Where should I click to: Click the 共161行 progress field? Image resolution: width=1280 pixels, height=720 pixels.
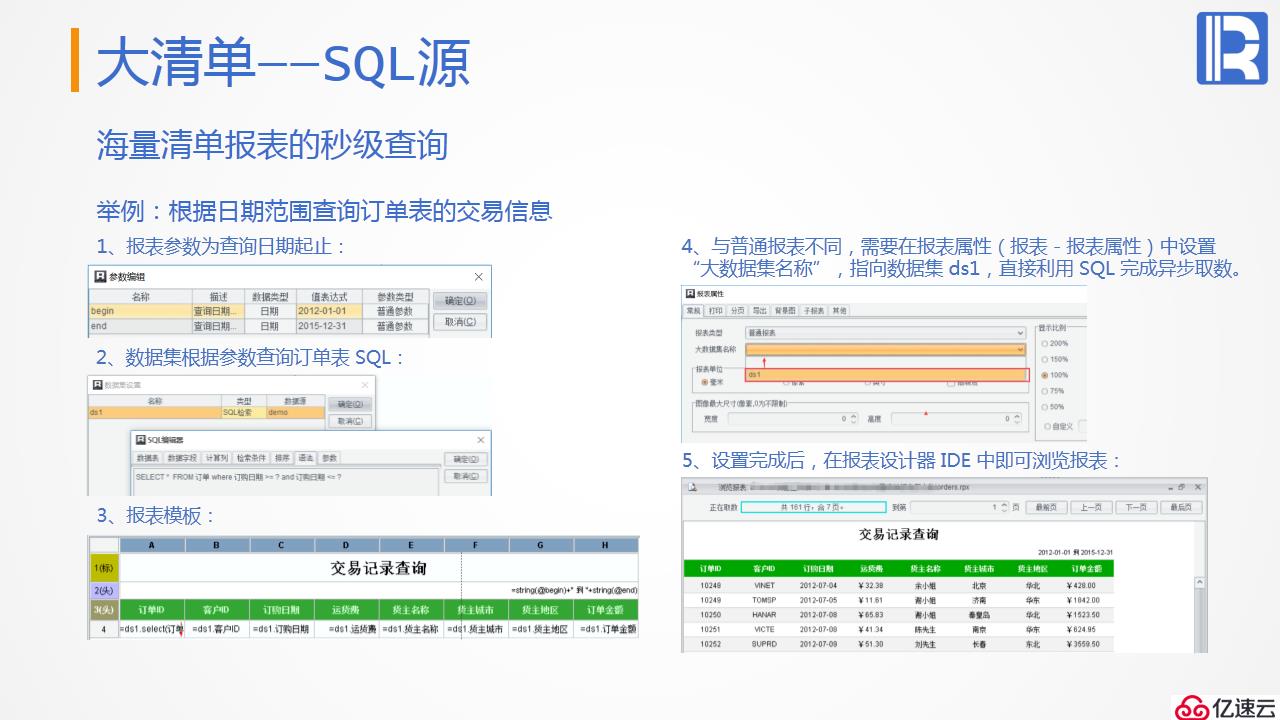(x=812, y=508)
